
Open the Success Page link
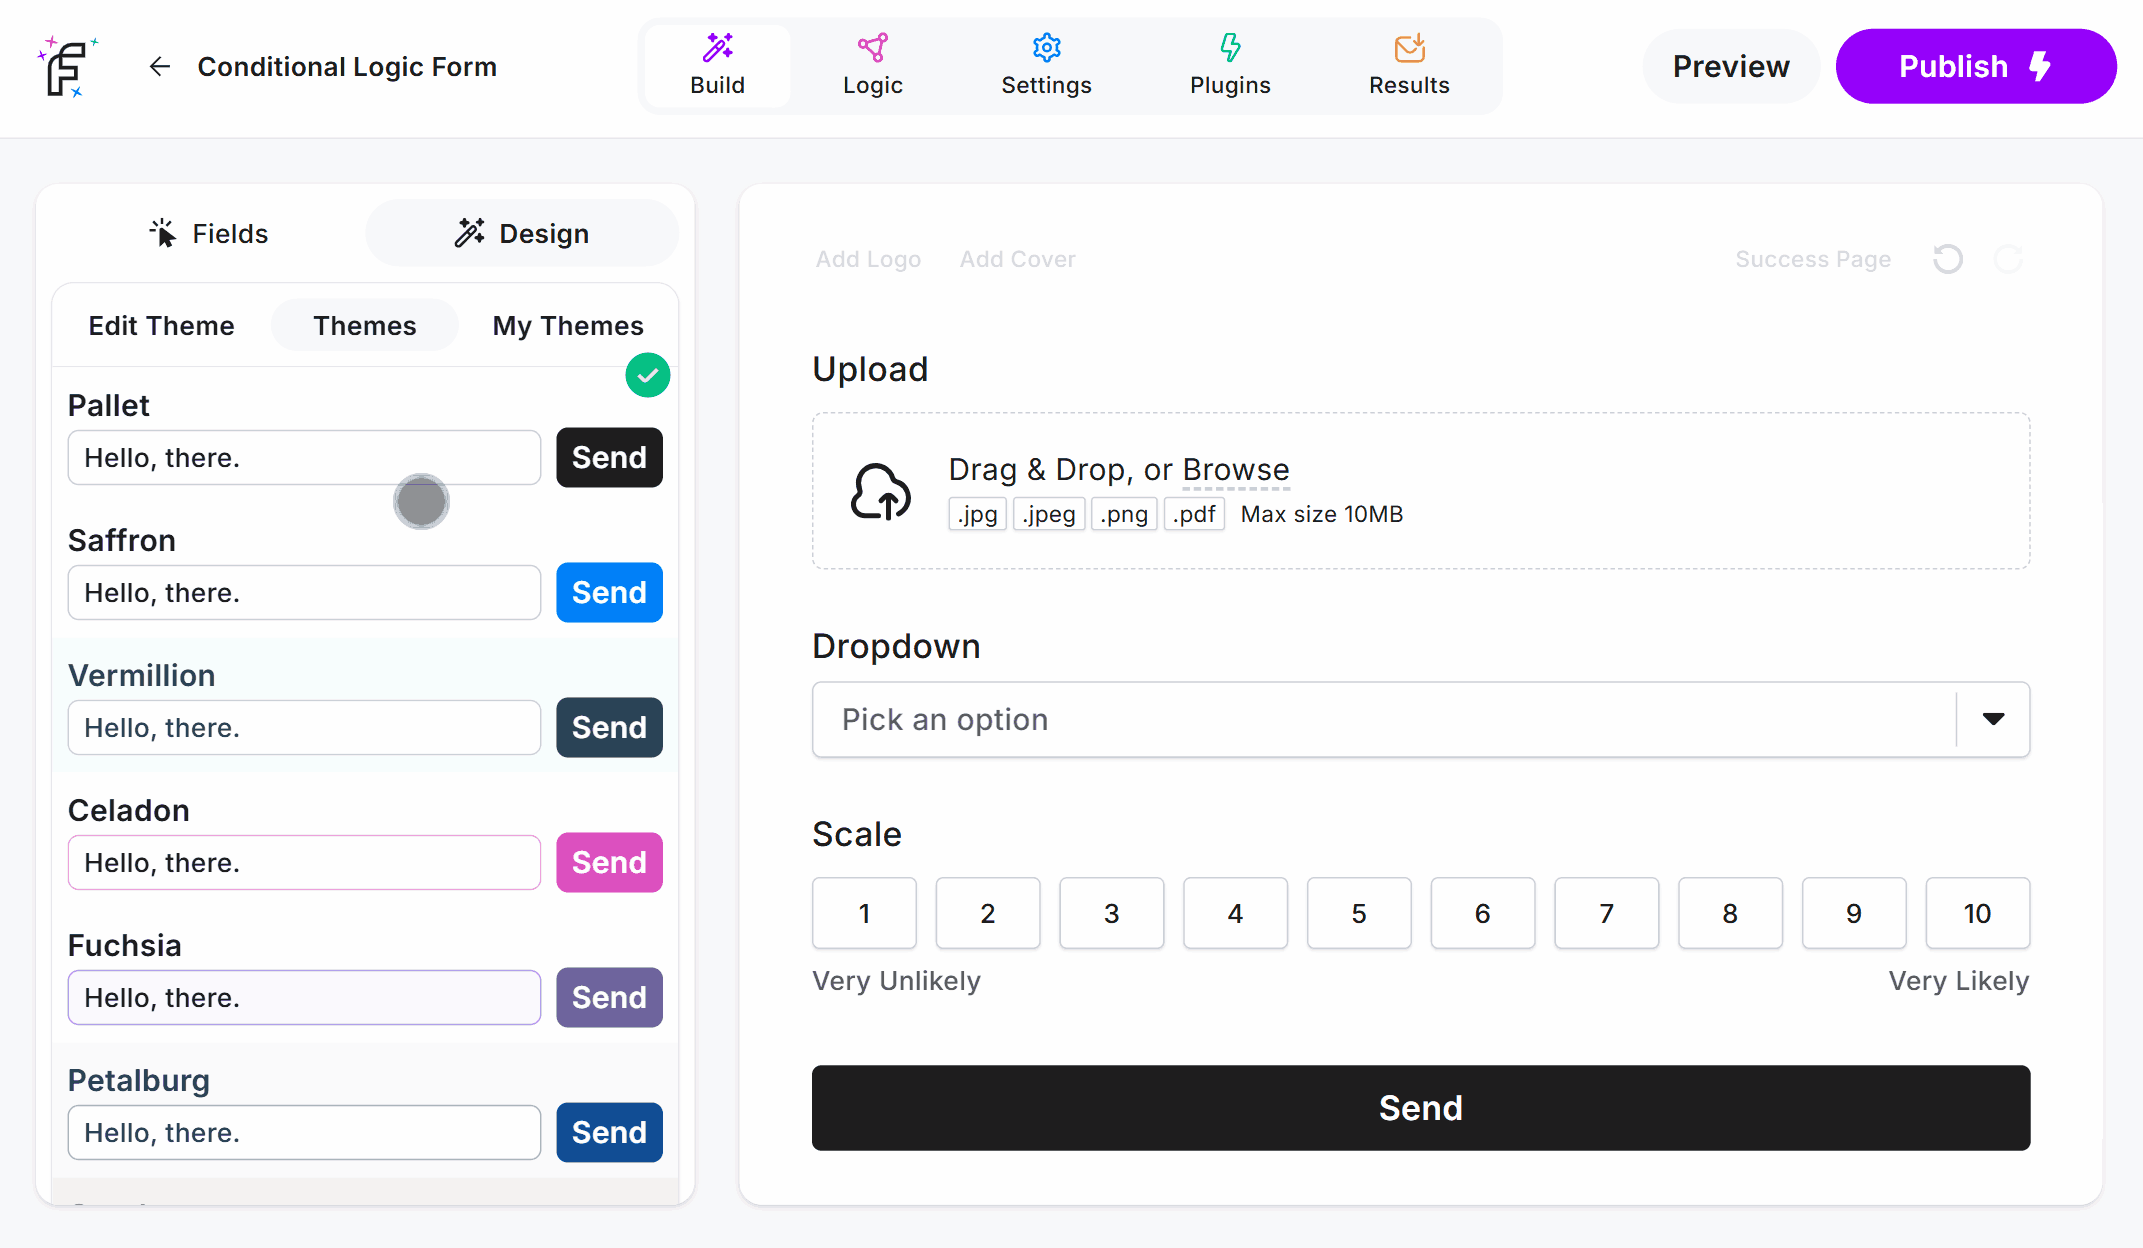tap(1813, 259)
